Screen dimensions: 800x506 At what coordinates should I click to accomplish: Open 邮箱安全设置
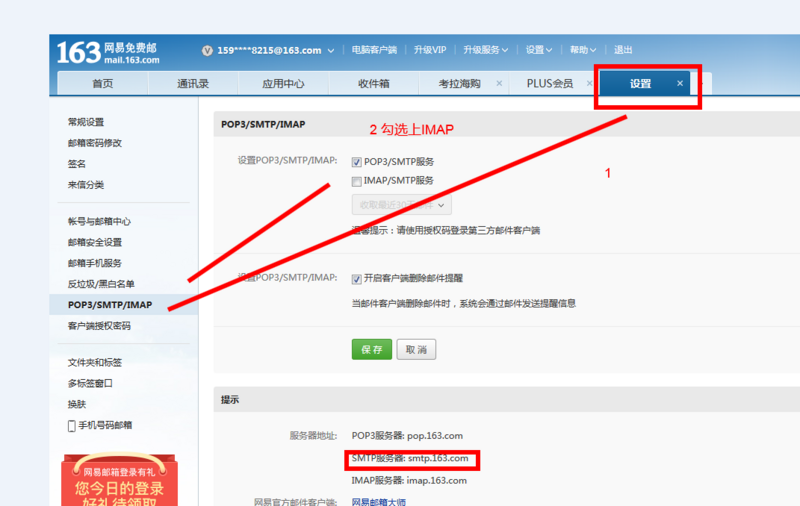(x=95, y=242)
